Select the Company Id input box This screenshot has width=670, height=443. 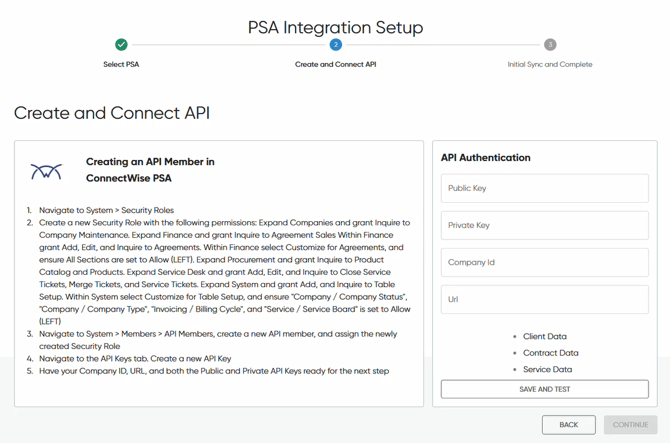point(544,262)
